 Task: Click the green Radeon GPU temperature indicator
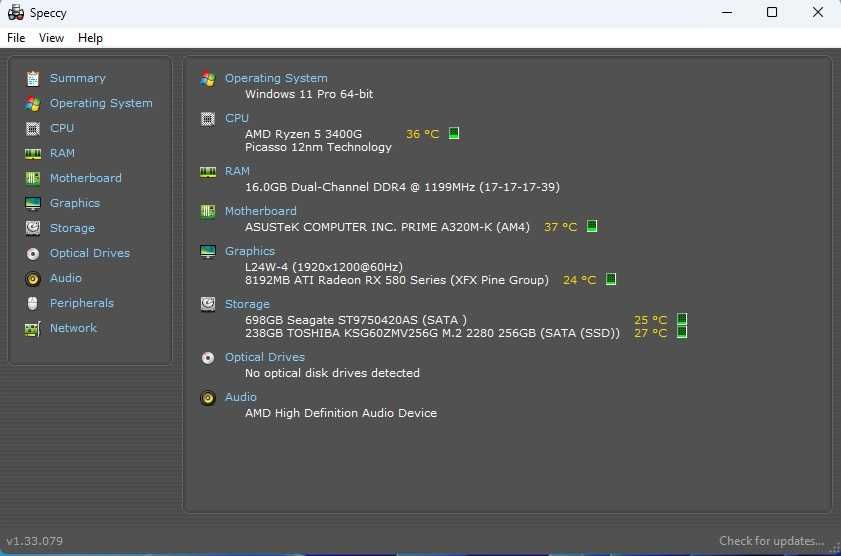point(610,279)
